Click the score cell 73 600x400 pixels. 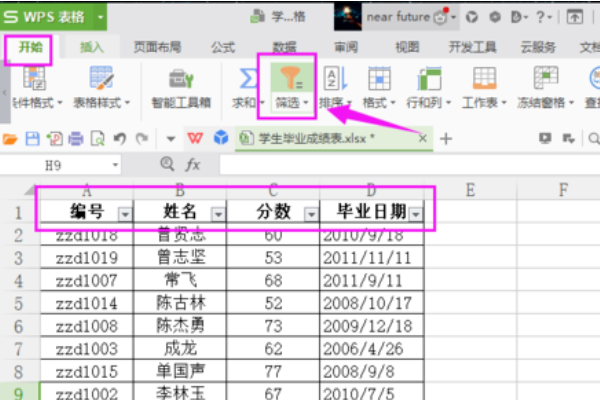[x=273, y=326]
